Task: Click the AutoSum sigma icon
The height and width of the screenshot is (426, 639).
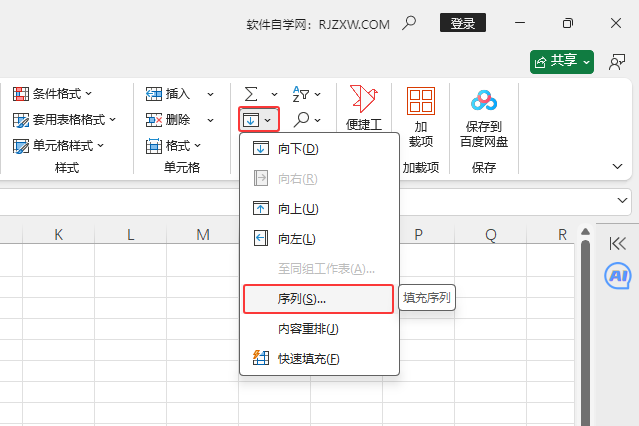Action: 251,94
